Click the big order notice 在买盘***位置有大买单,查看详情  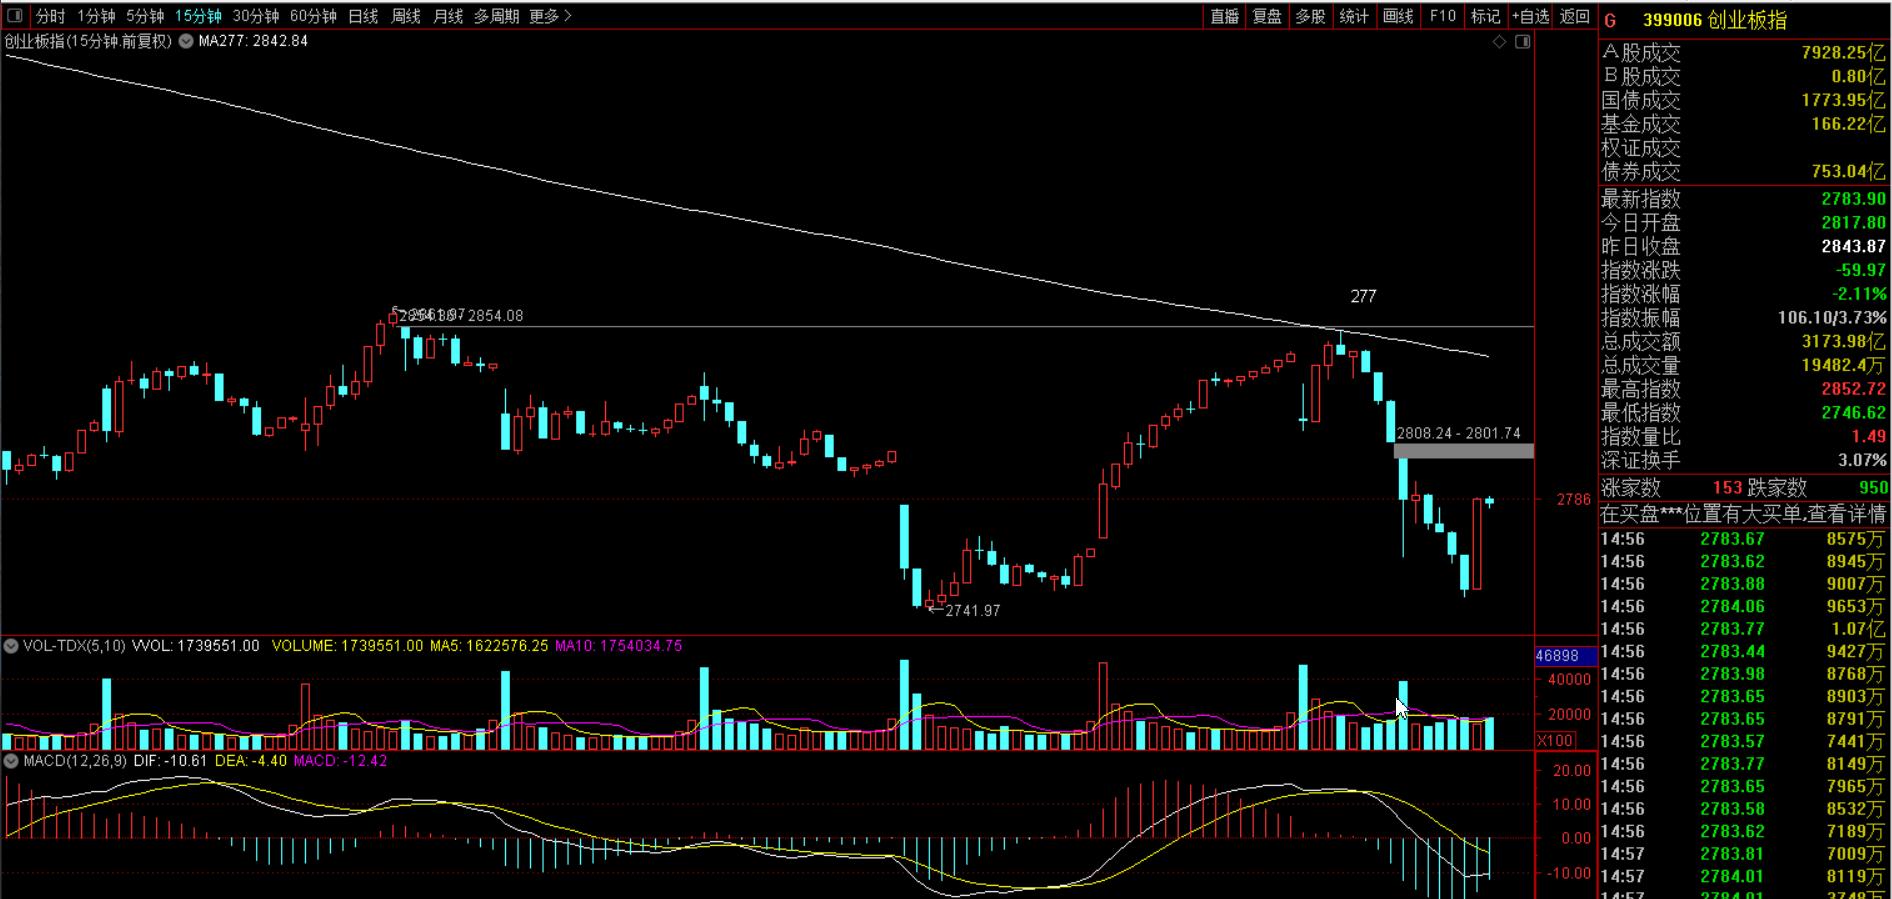(x=1743, y=514)
